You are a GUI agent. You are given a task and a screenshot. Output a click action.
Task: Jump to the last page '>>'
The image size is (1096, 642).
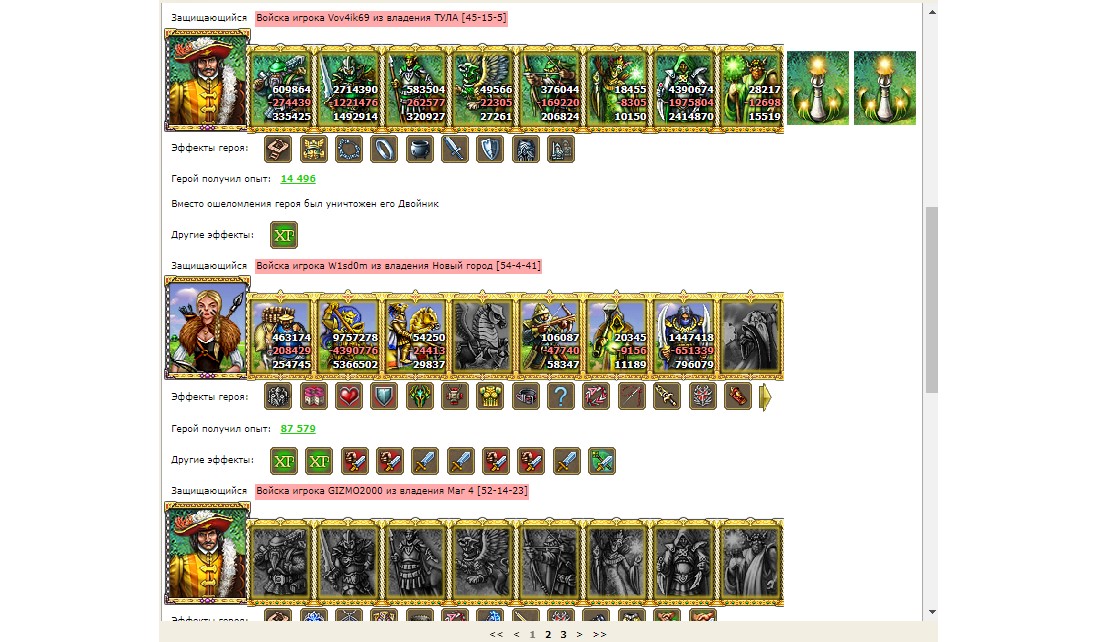pos(600,634)
